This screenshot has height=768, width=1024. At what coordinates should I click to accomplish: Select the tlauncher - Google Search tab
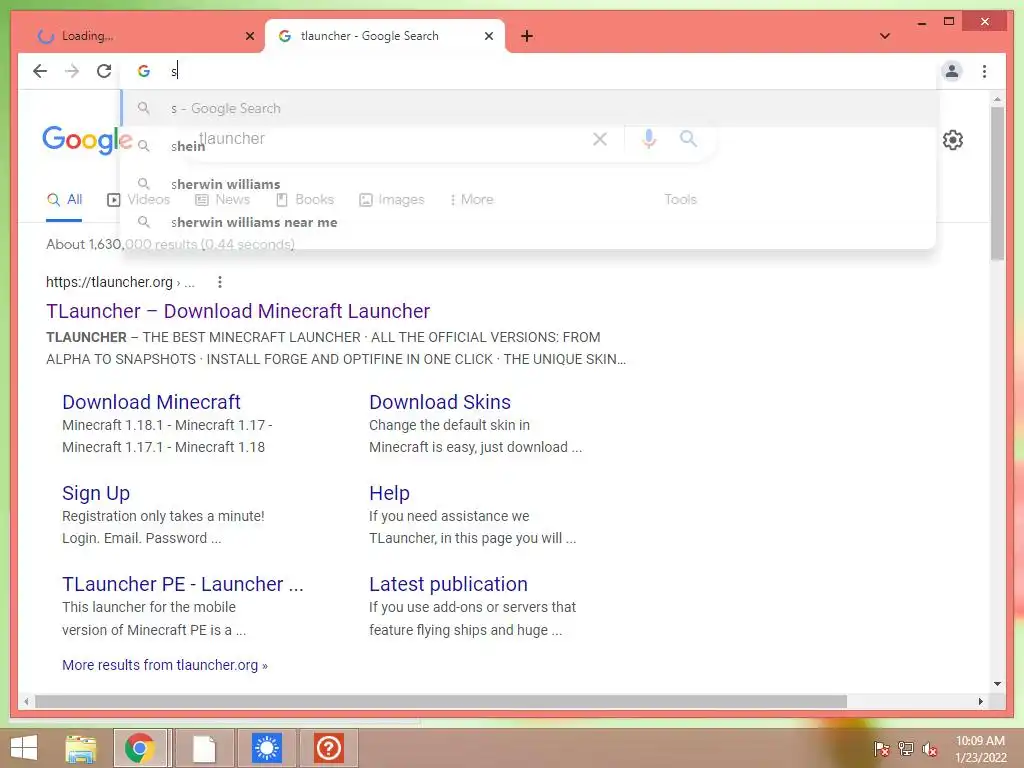click(384, 36)
